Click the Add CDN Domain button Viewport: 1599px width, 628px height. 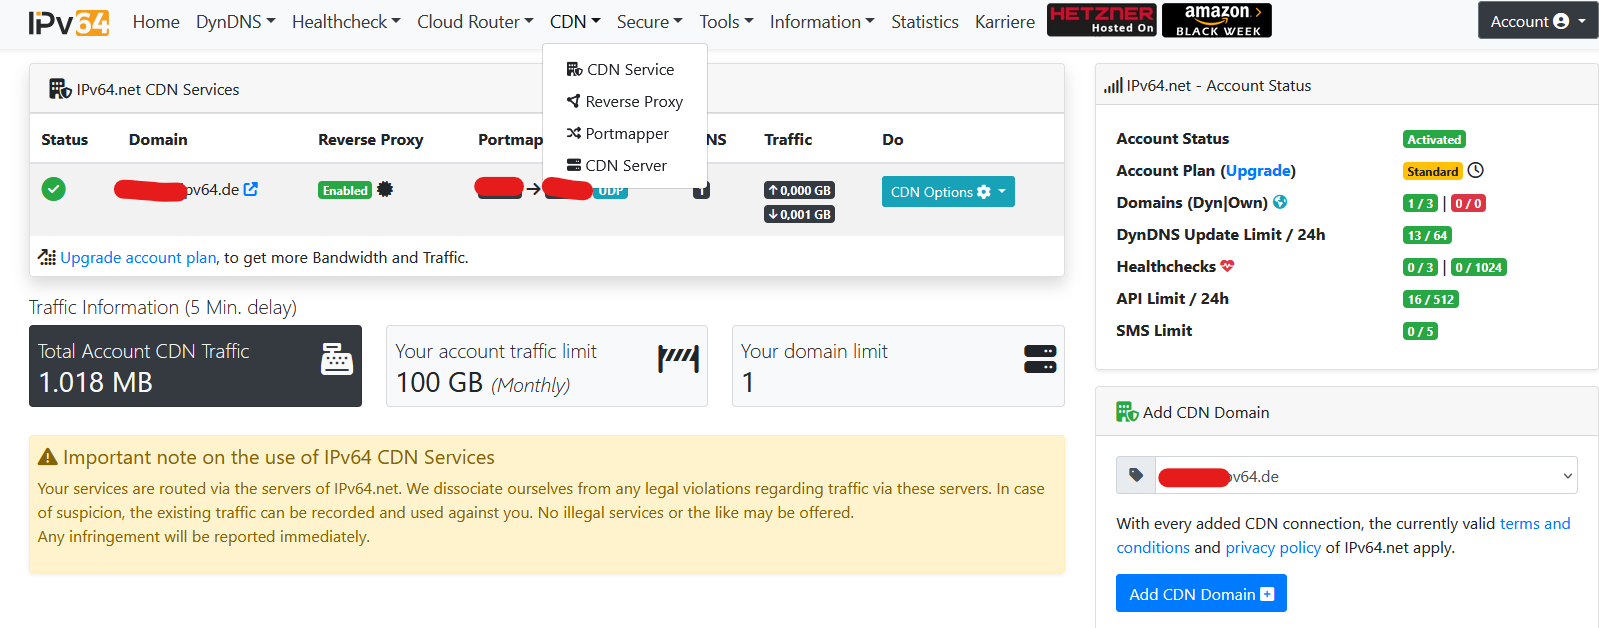tap(1200, 594)
